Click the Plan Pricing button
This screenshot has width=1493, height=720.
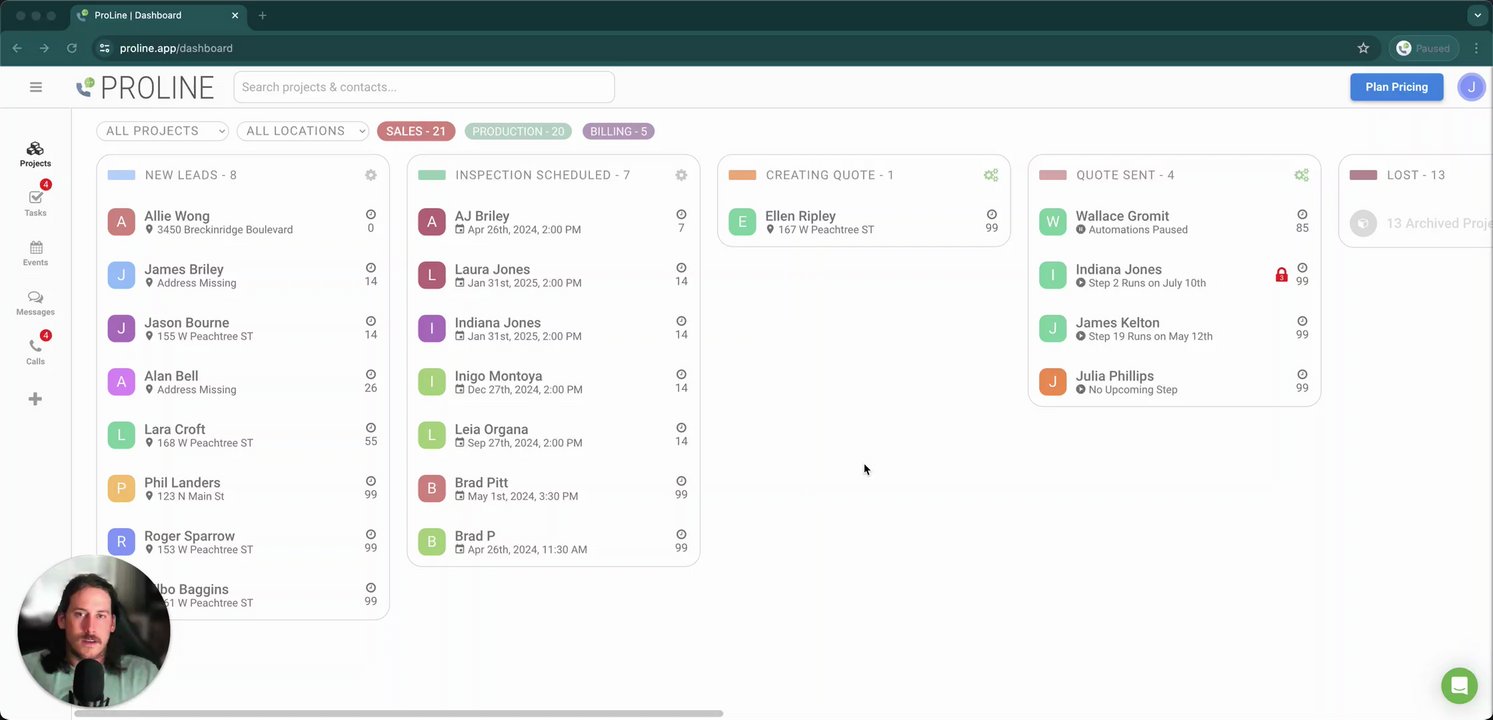(1396, 87)
